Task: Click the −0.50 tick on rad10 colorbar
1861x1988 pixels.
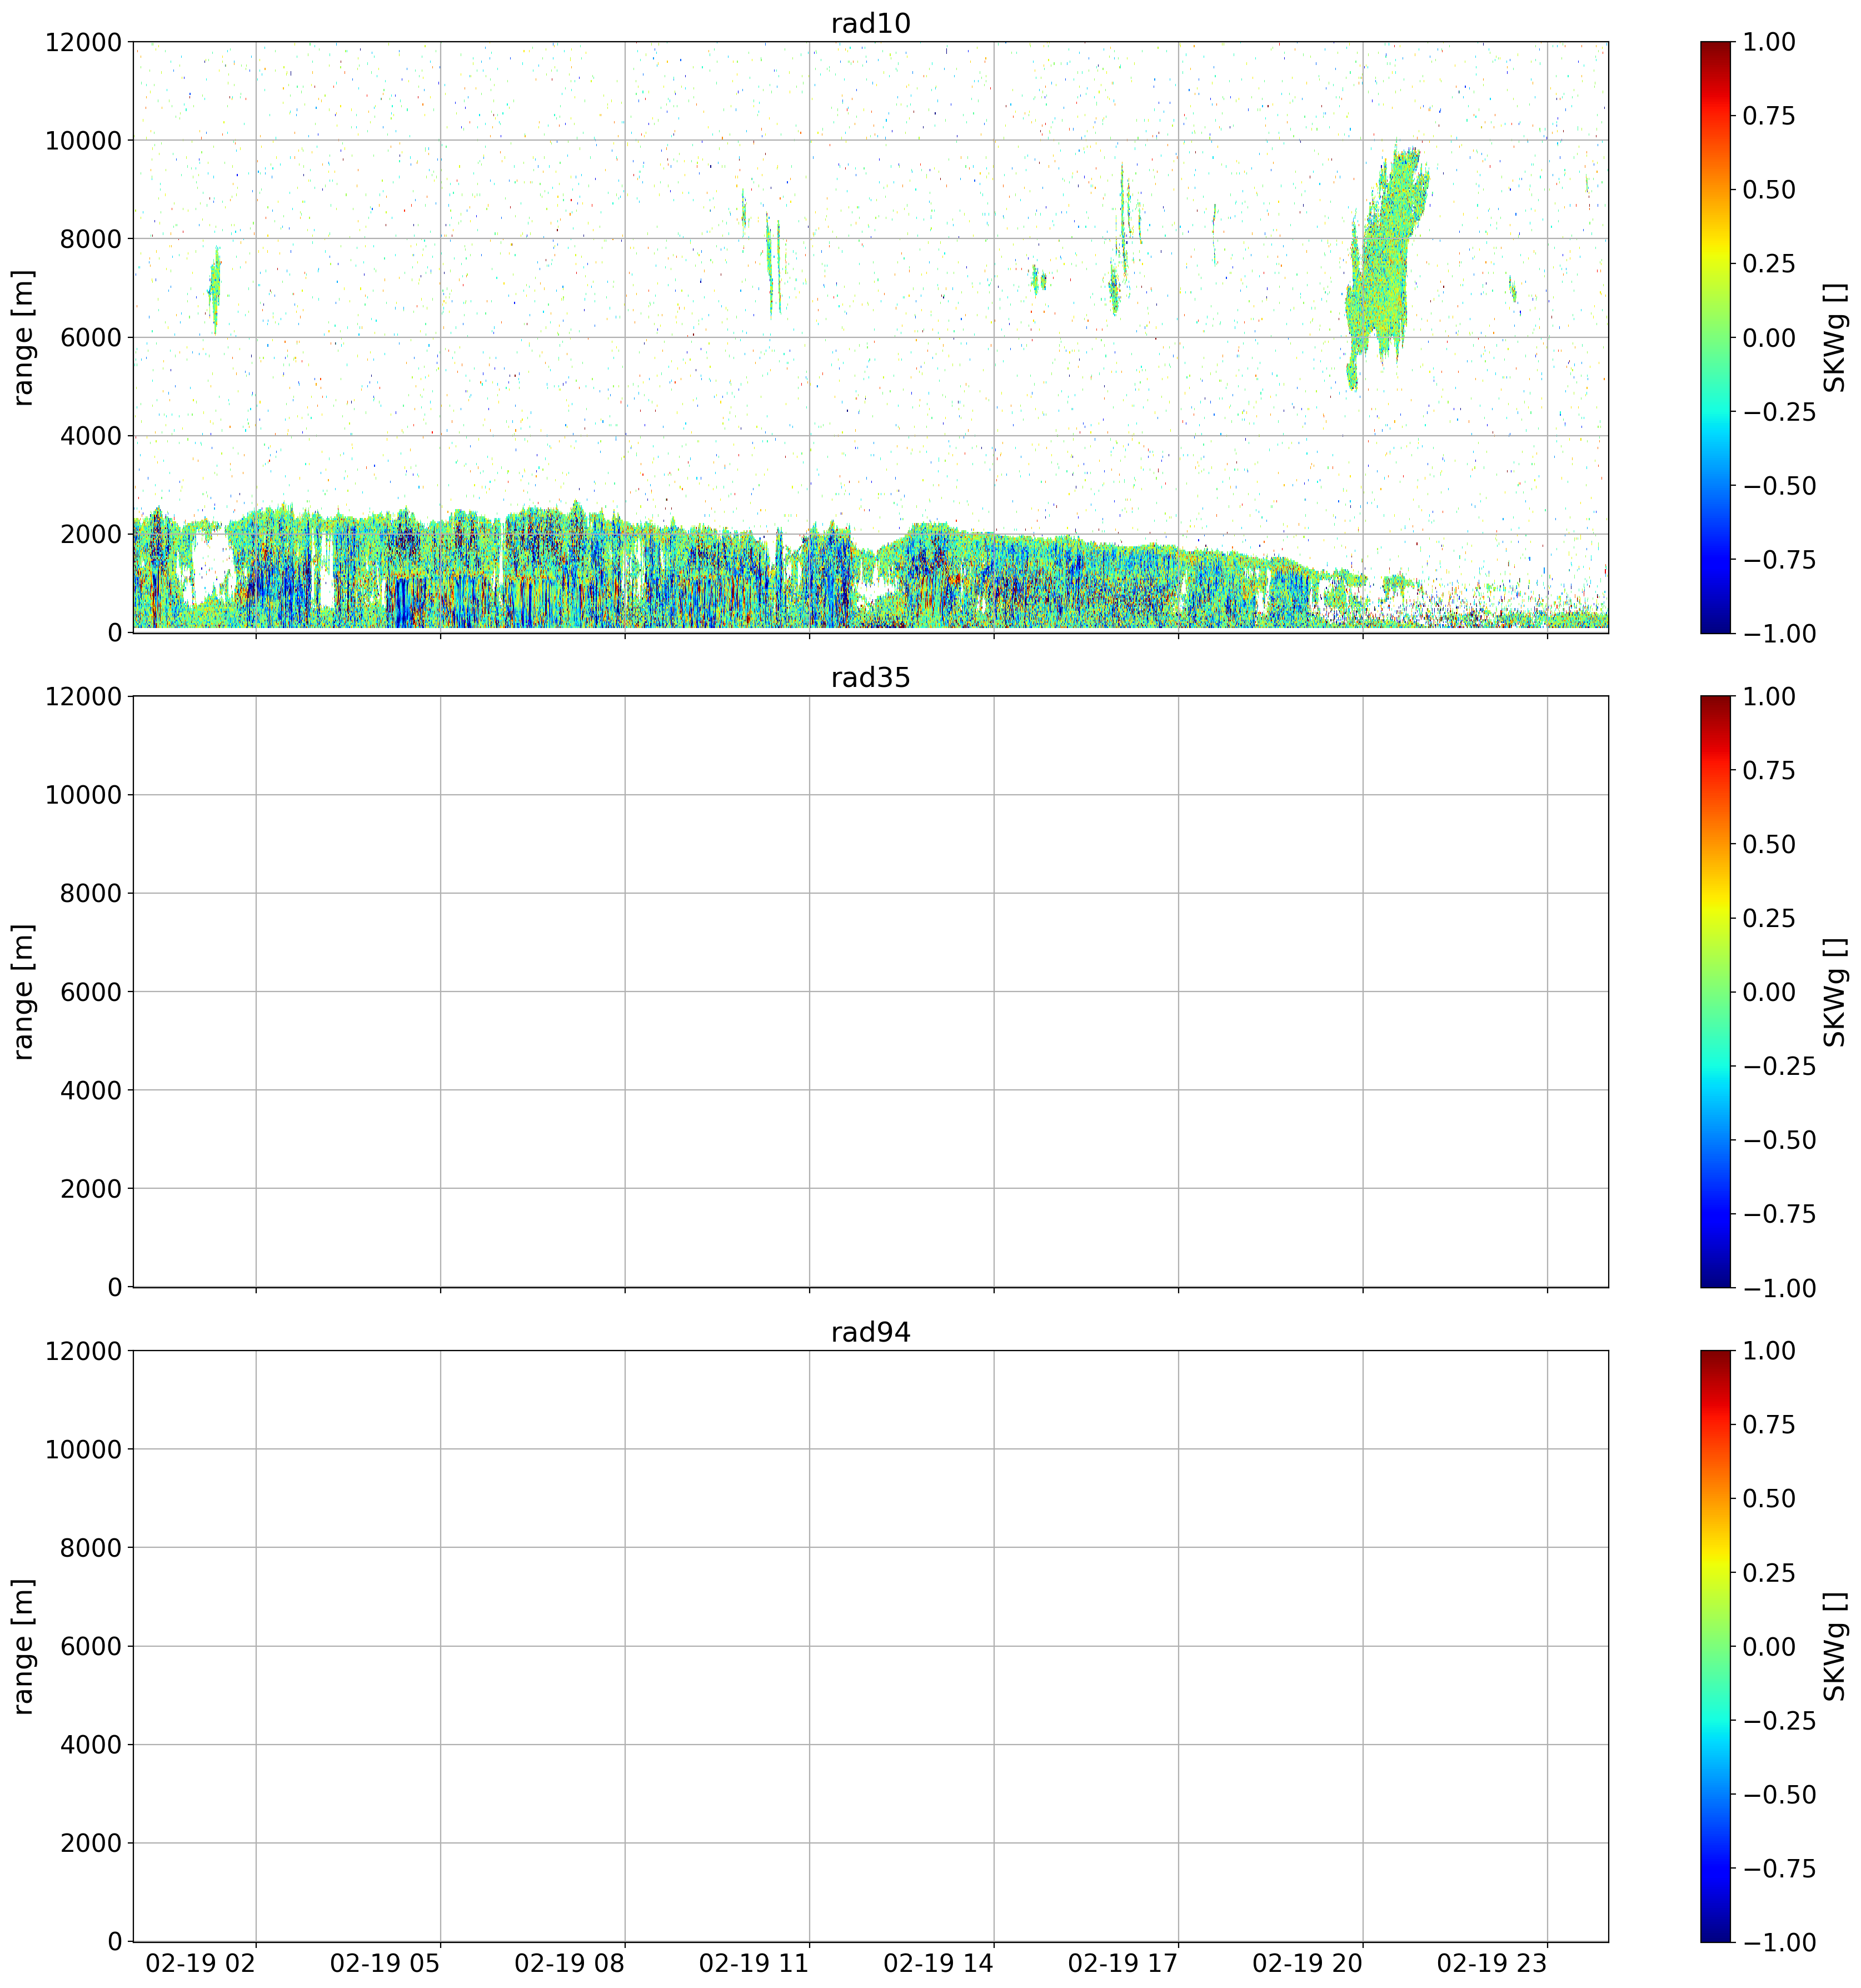Action: pos(1779,485)
